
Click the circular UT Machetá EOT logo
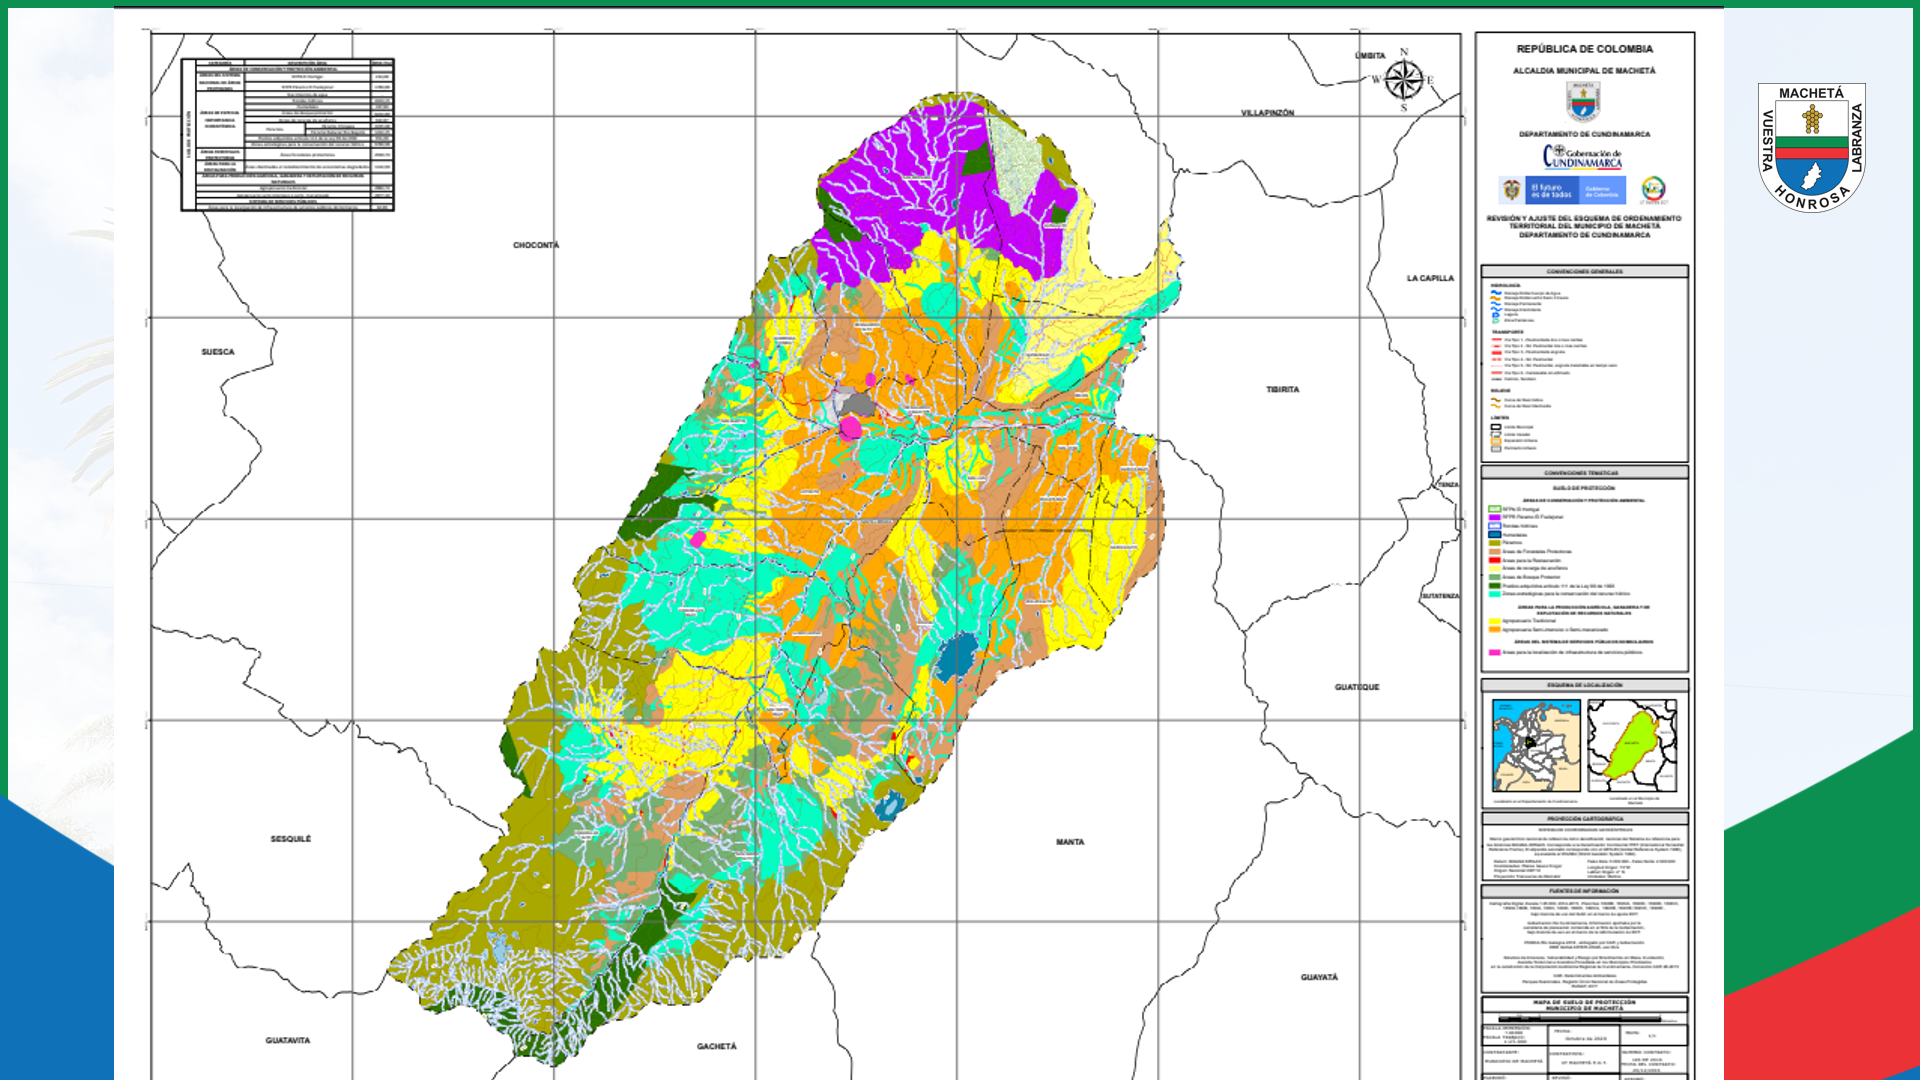tap(1653, 189)
